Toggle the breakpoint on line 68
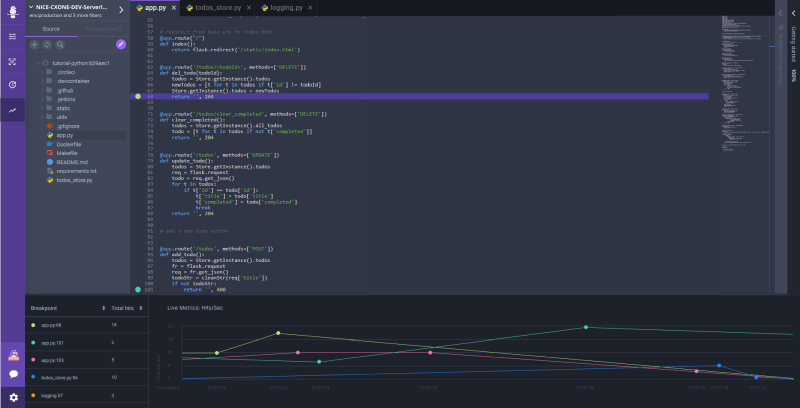The width and height of the screenshot is (800, 408). coord(138,96)
